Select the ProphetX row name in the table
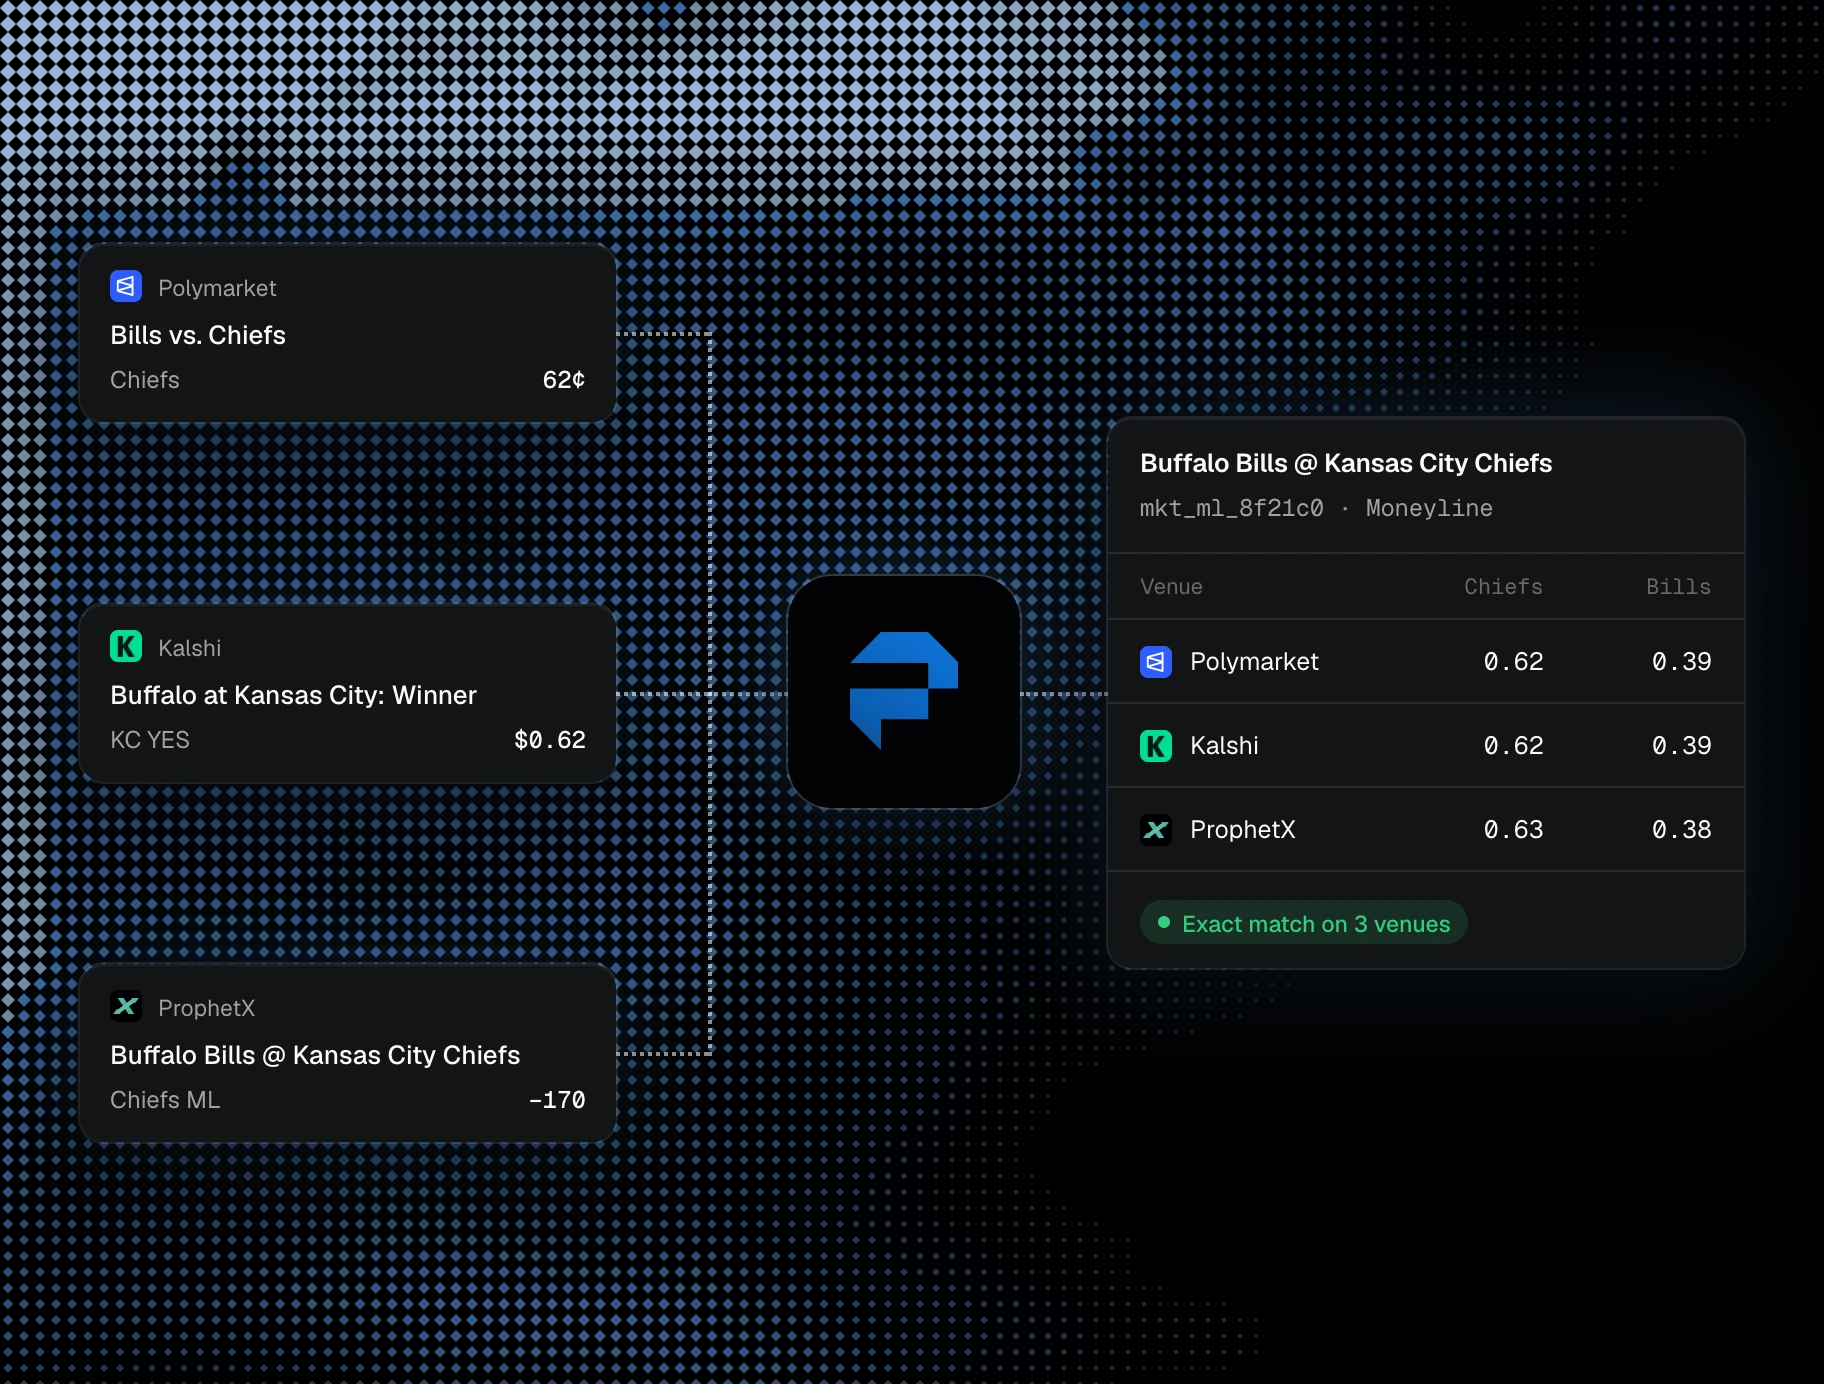This screenshot has height=1384, width=1824. click(x=1243, y=830)
